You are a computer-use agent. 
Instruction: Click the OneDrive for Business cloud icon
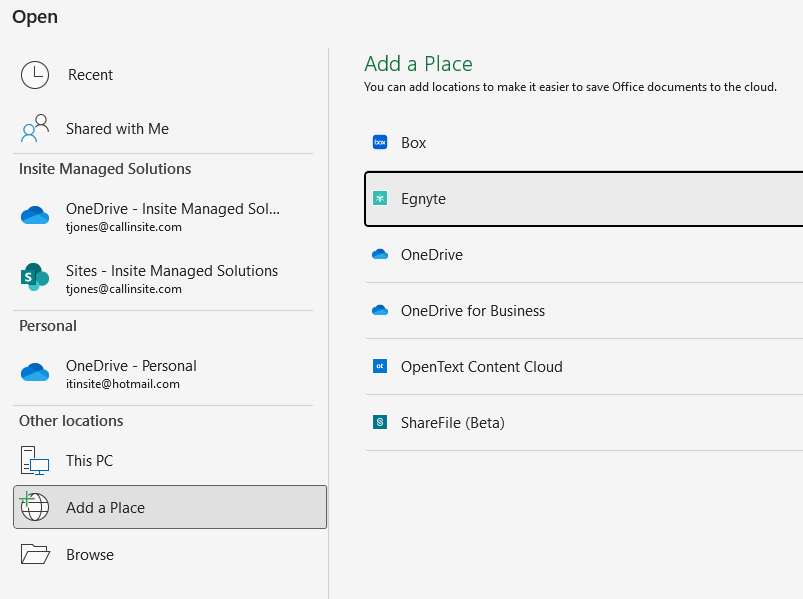[380, 310]
